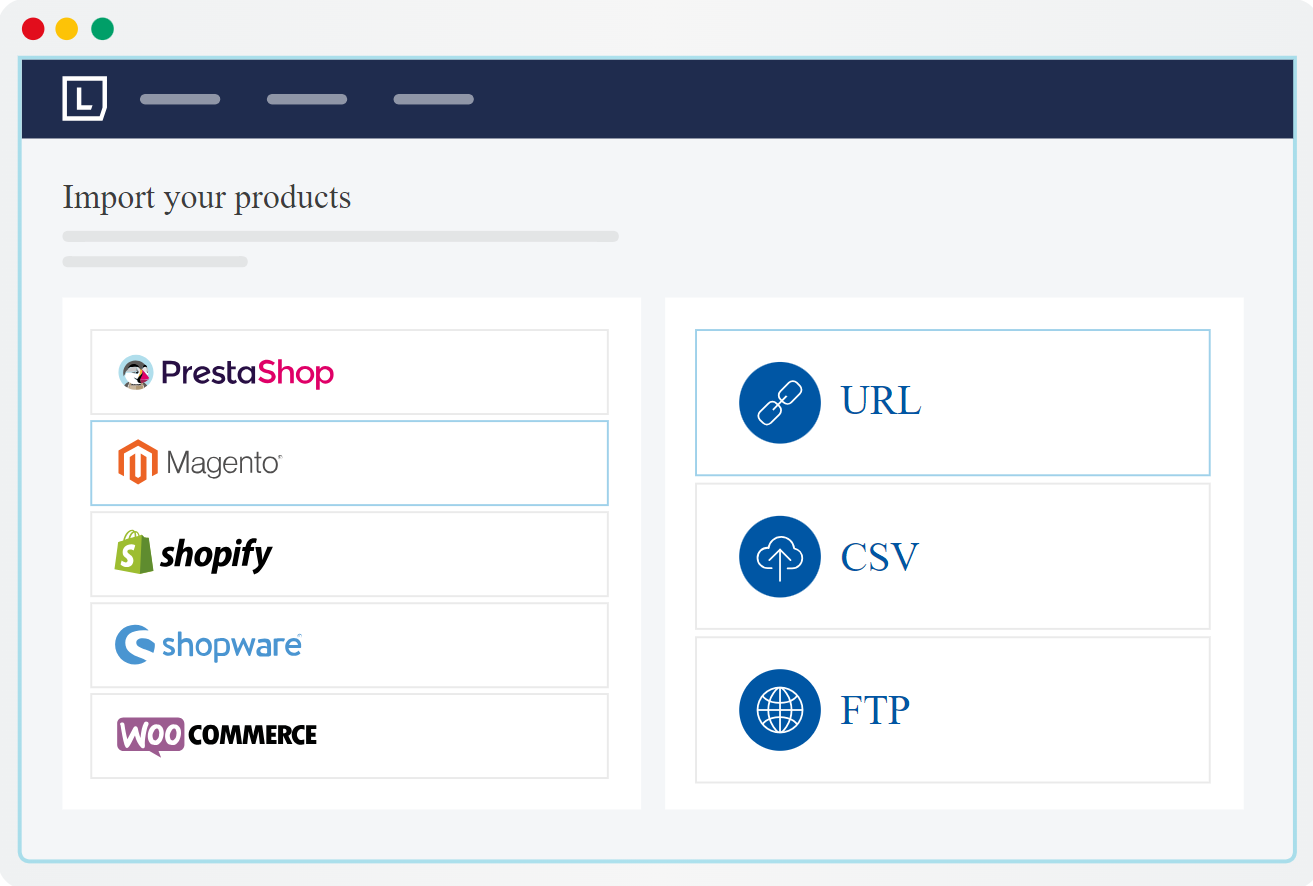Click the 'FTP' text label
The height and width of the screenshot is (886, 1313).
click(x=876, y=711)
